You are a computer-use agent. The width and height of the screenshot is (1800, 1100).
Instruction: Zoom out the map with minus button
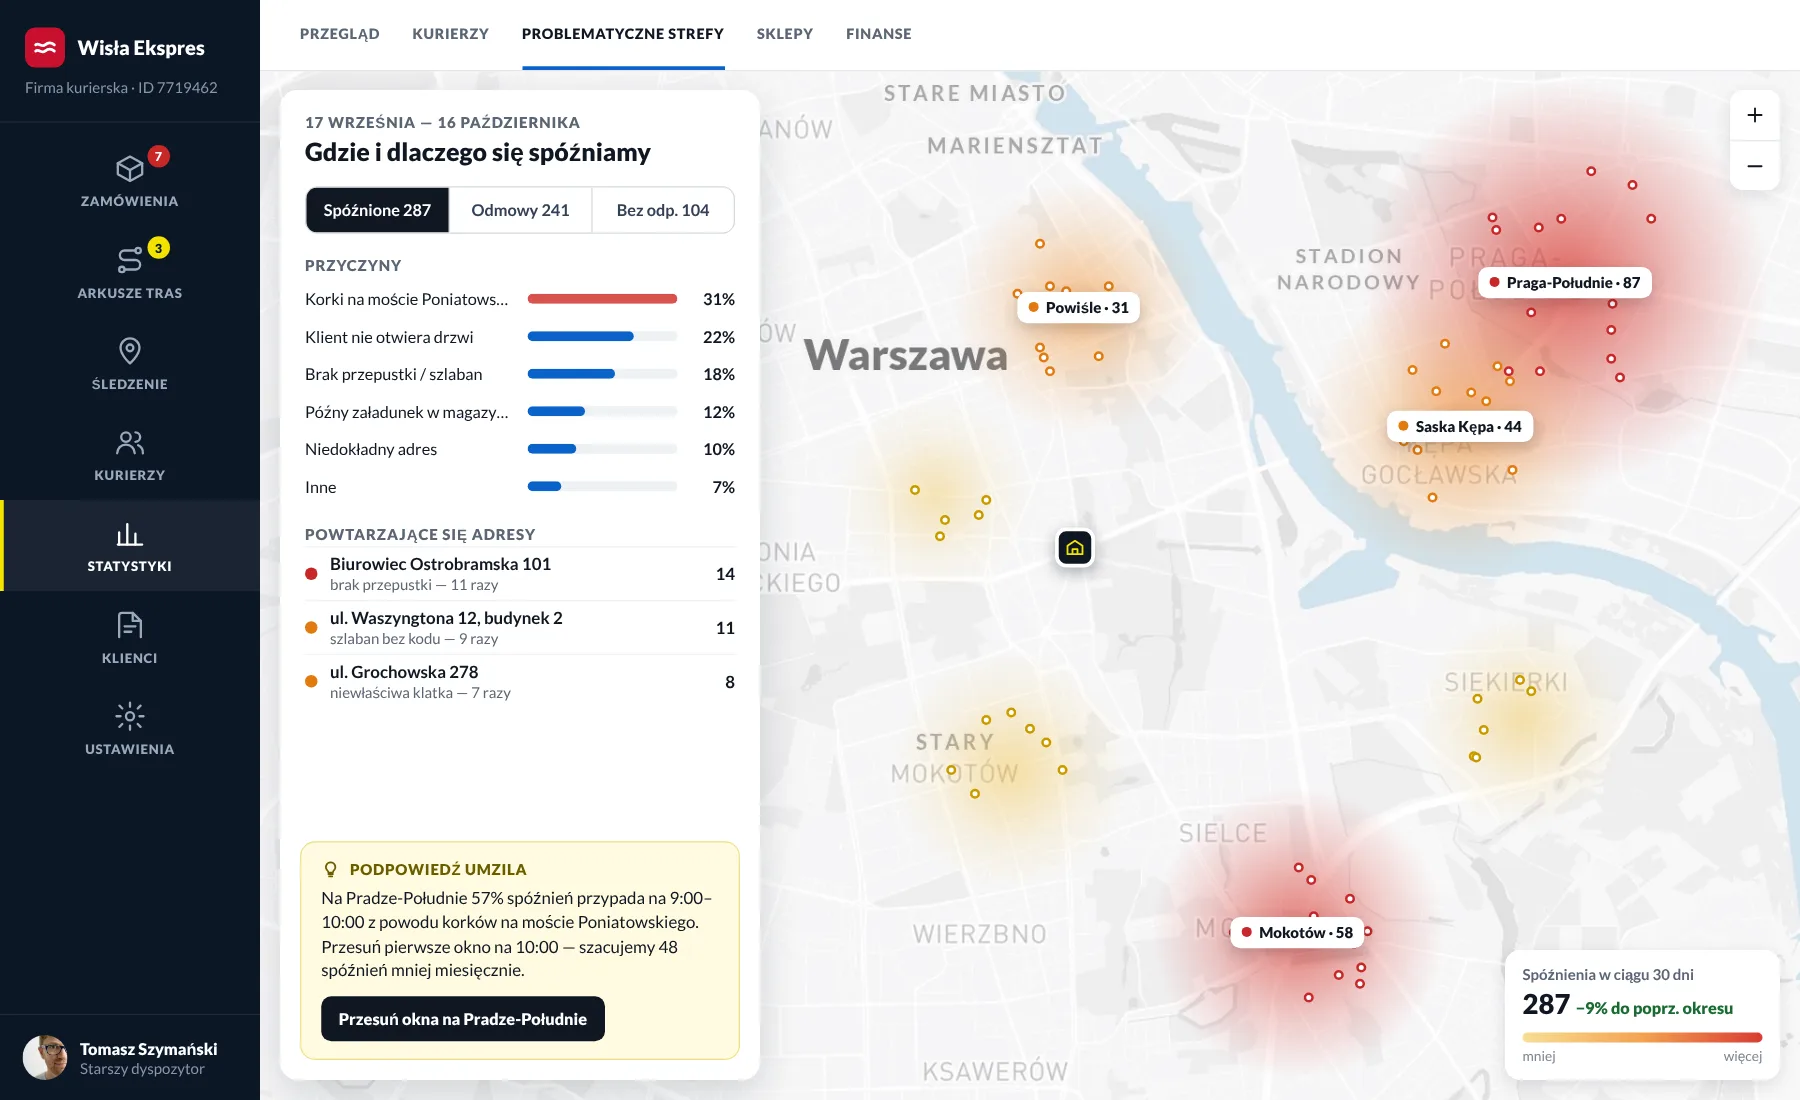coord(1755,166)
